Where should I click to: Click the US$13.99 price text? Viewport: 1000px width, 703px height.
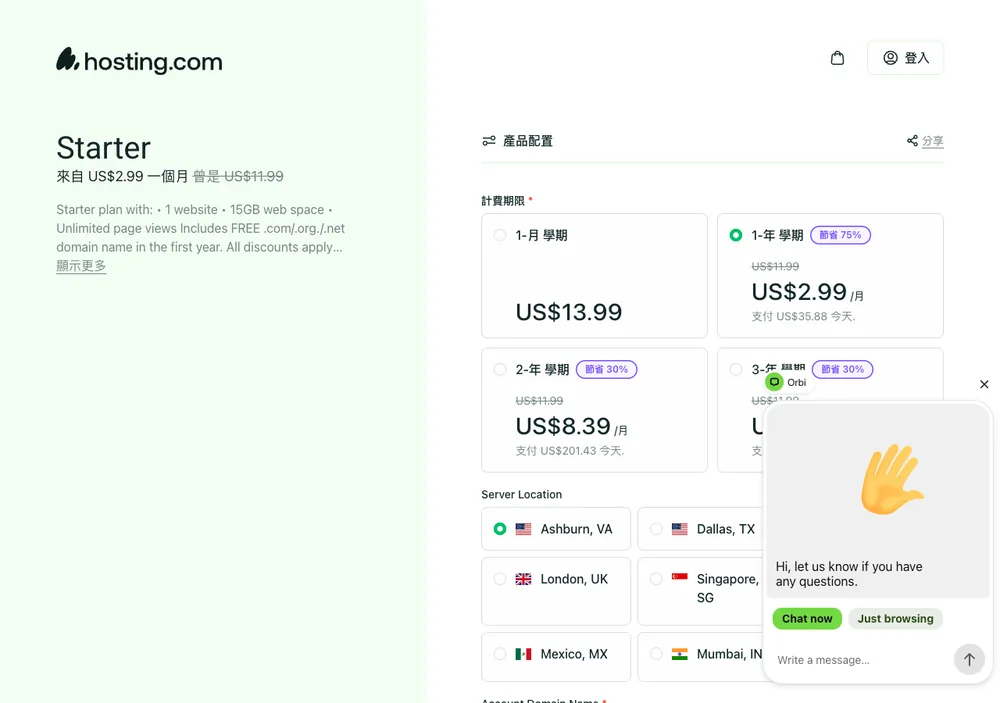click(568, 312)
